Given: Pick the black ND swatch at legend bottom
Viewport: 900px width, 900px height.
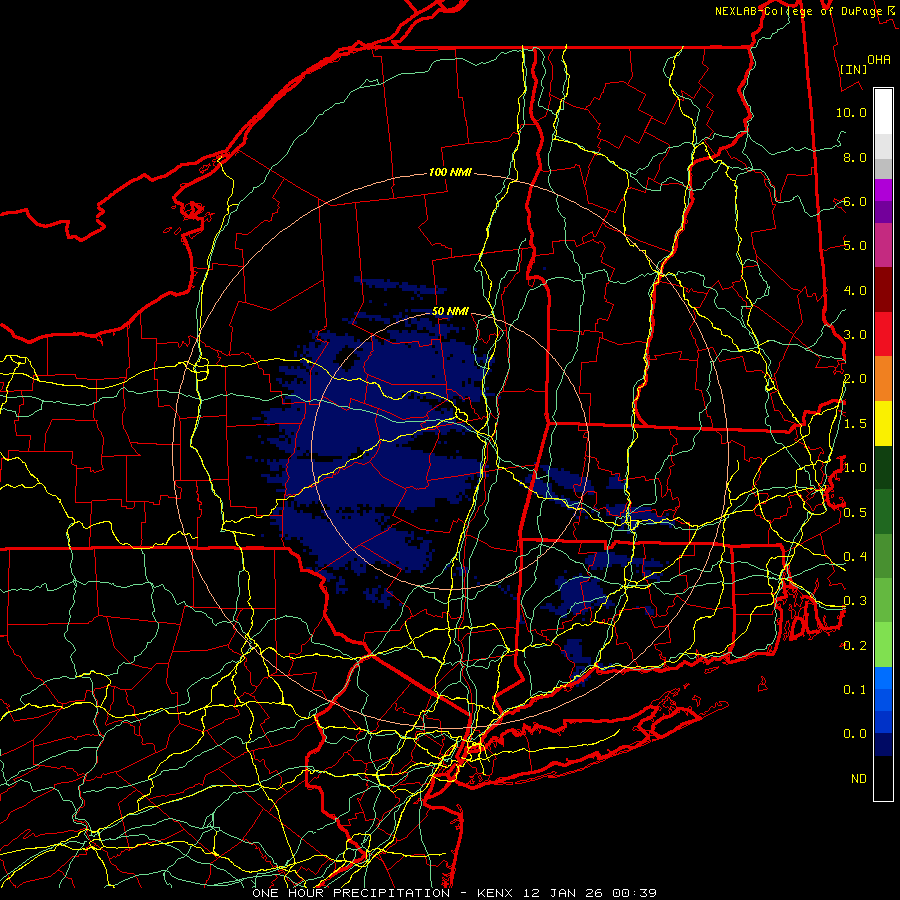Looking at the screenshot, I should coord(883,778).
